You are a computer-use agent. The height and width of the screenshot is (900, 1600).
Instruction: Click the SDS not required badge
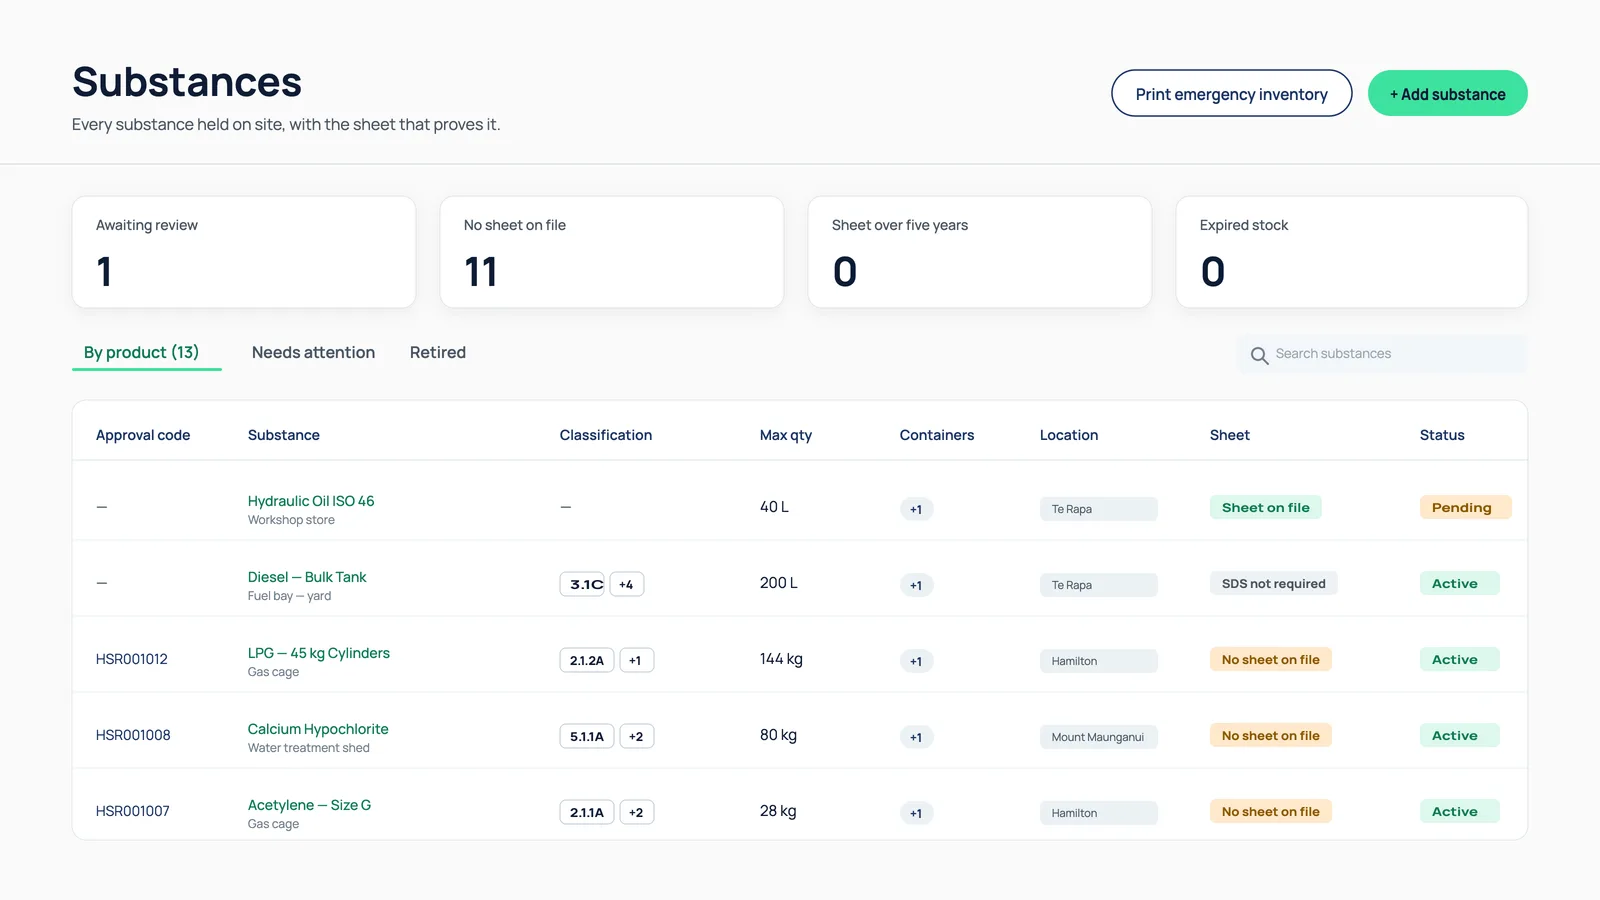[x=1274, y=583]
